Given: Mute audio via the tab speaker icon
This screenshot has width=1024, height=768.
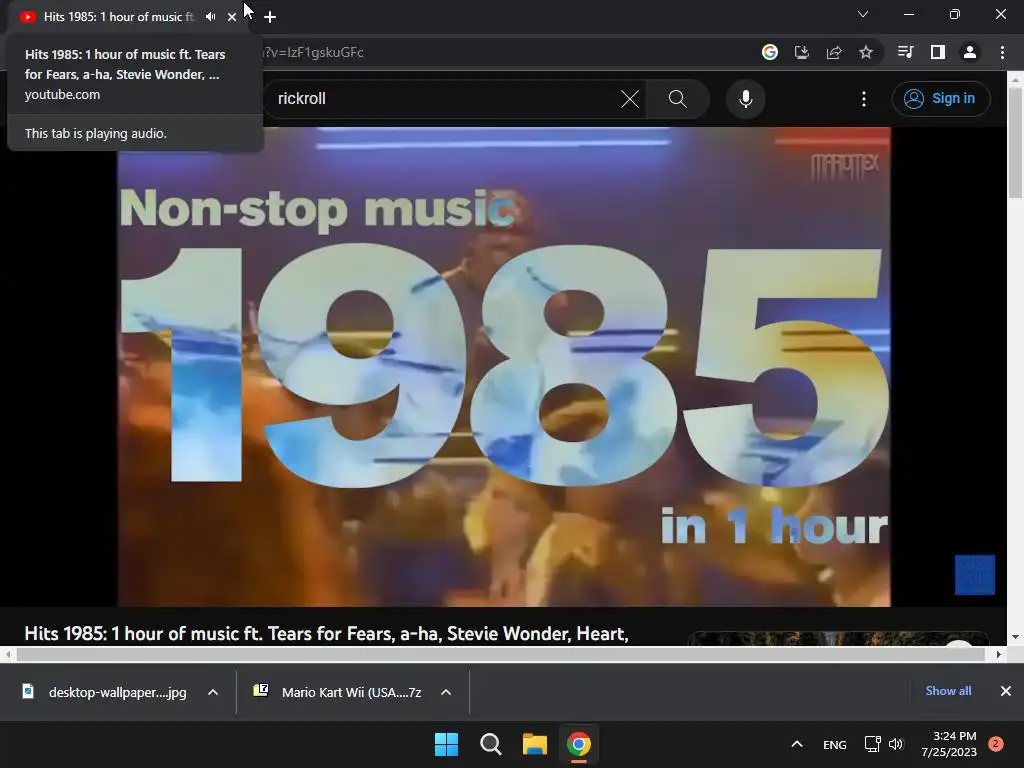Looking at the screenshot, I should pos(210,17).
